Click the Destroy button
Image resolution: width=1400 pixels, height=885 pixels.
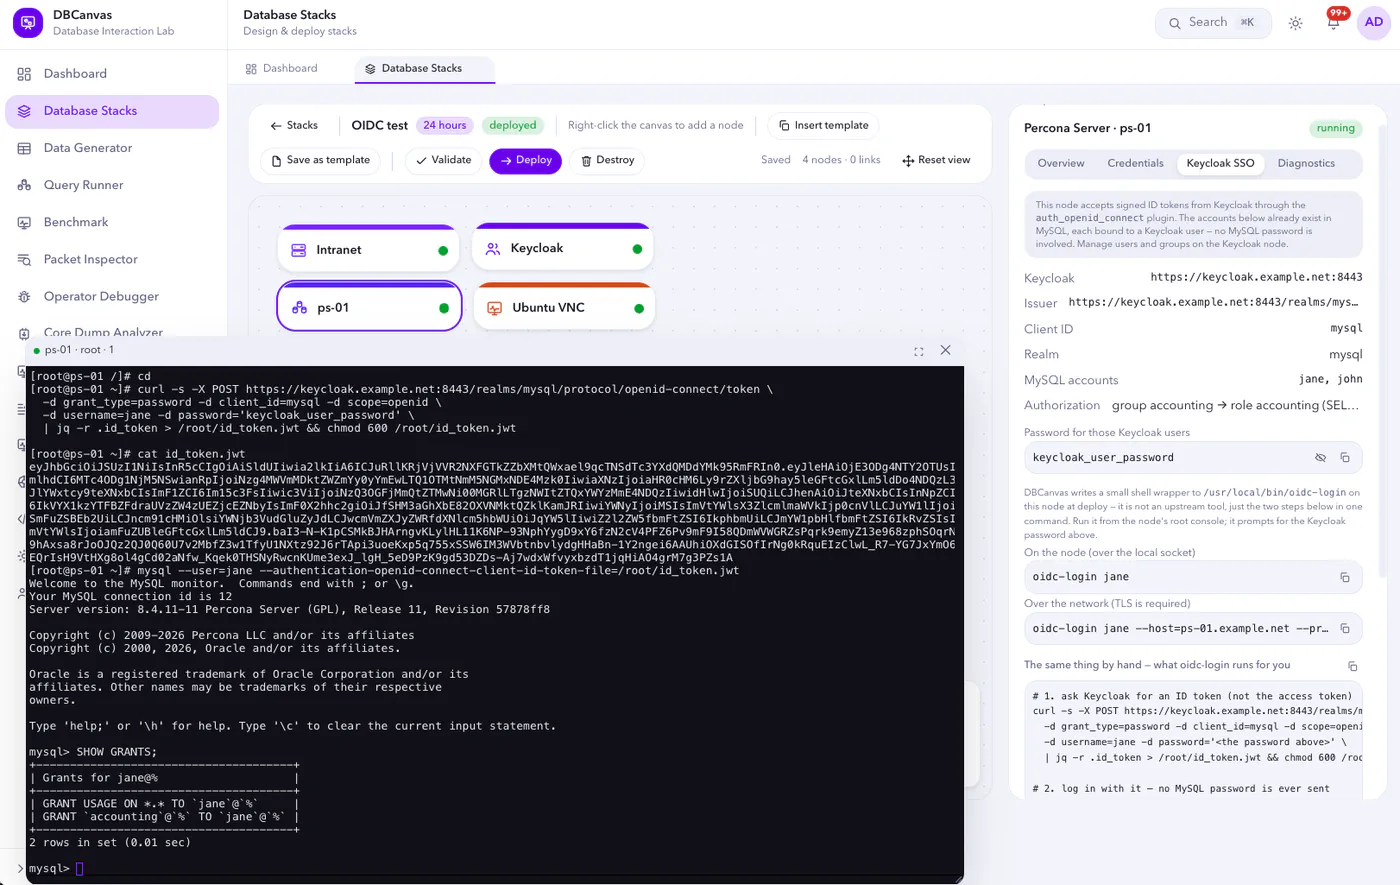[607, 160]
